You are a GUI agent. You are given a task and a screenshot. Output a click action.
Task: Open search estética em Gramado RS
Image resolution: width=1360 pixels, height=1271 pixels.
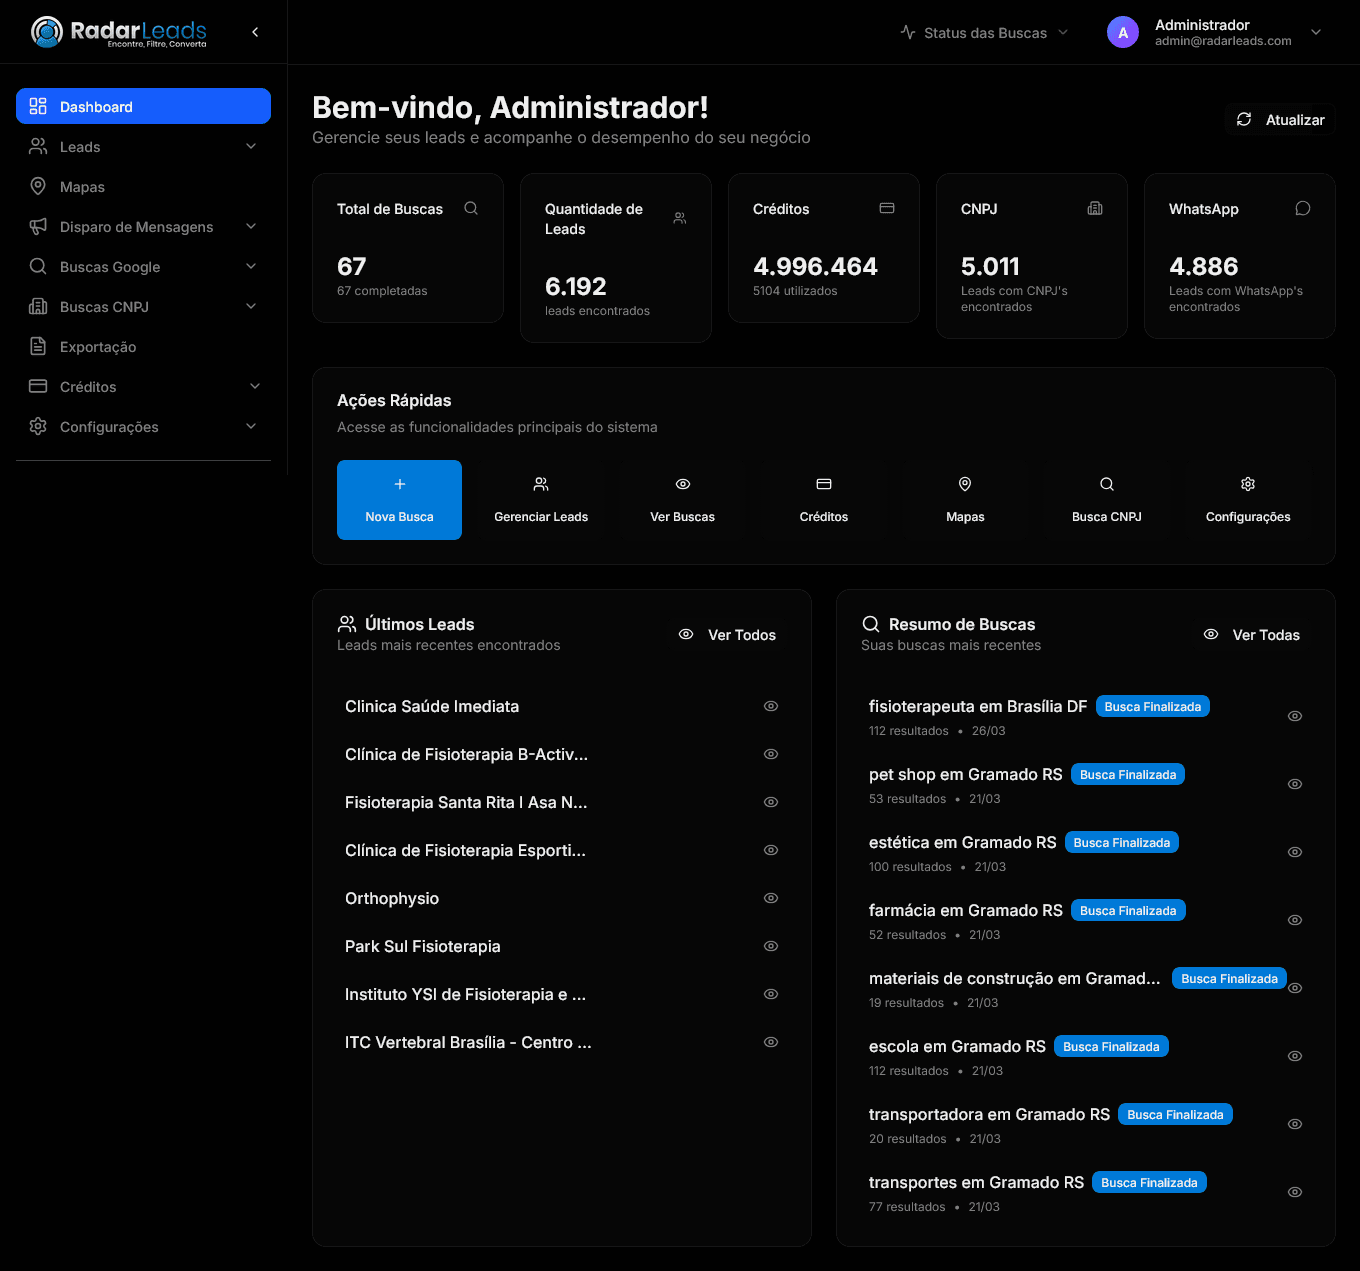[x=962, y=842]
